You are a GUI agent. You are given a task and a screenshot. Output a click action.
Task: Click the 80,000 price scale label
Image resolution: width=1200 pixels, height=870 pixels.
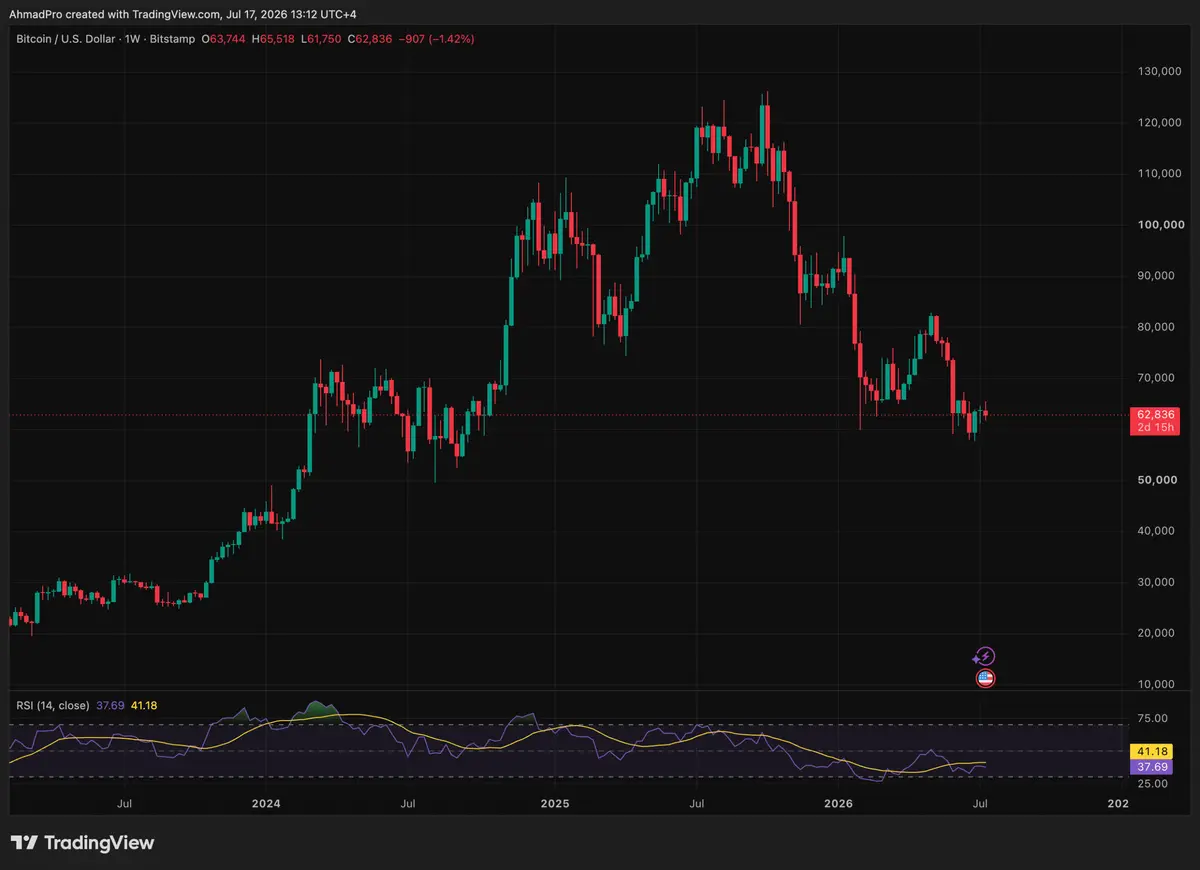(x=1156, y=326)
